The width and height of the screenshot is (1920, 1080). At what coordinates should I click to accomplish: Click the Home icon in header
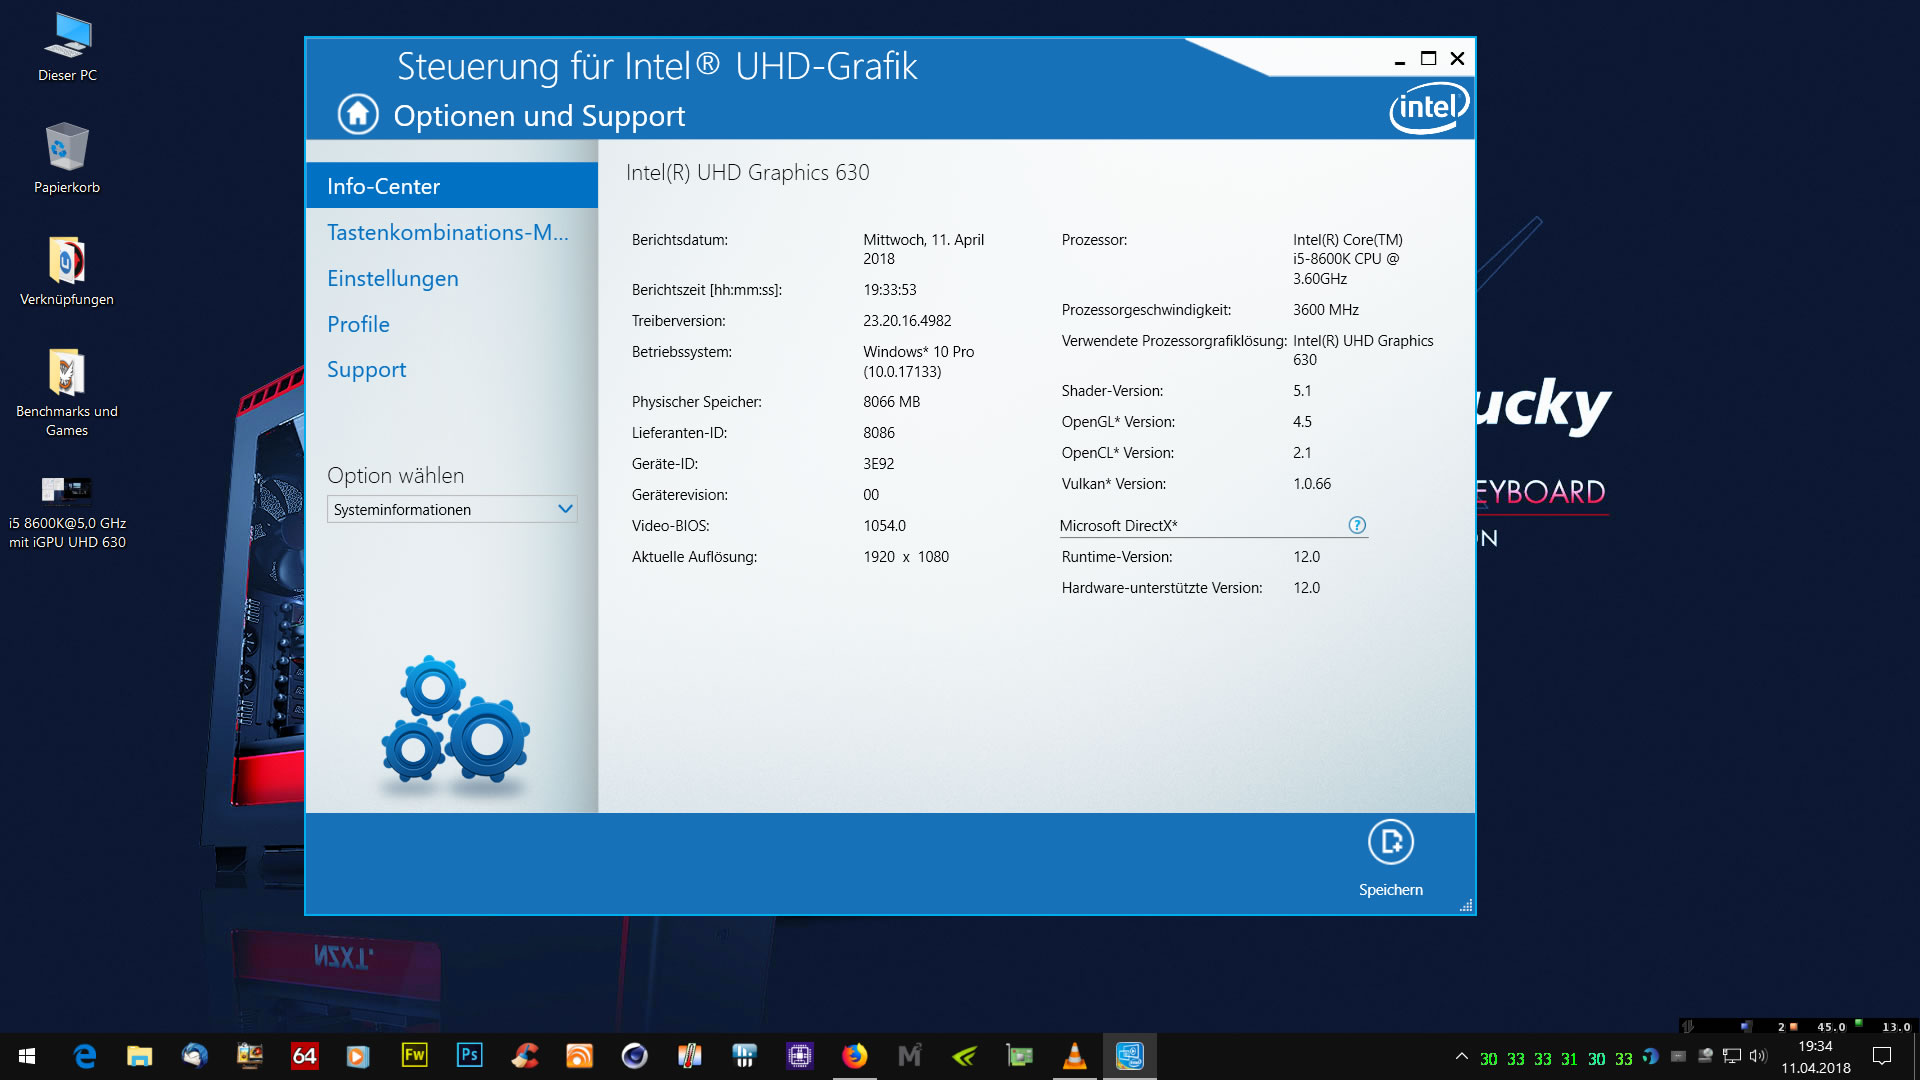(x=358, y=114)
